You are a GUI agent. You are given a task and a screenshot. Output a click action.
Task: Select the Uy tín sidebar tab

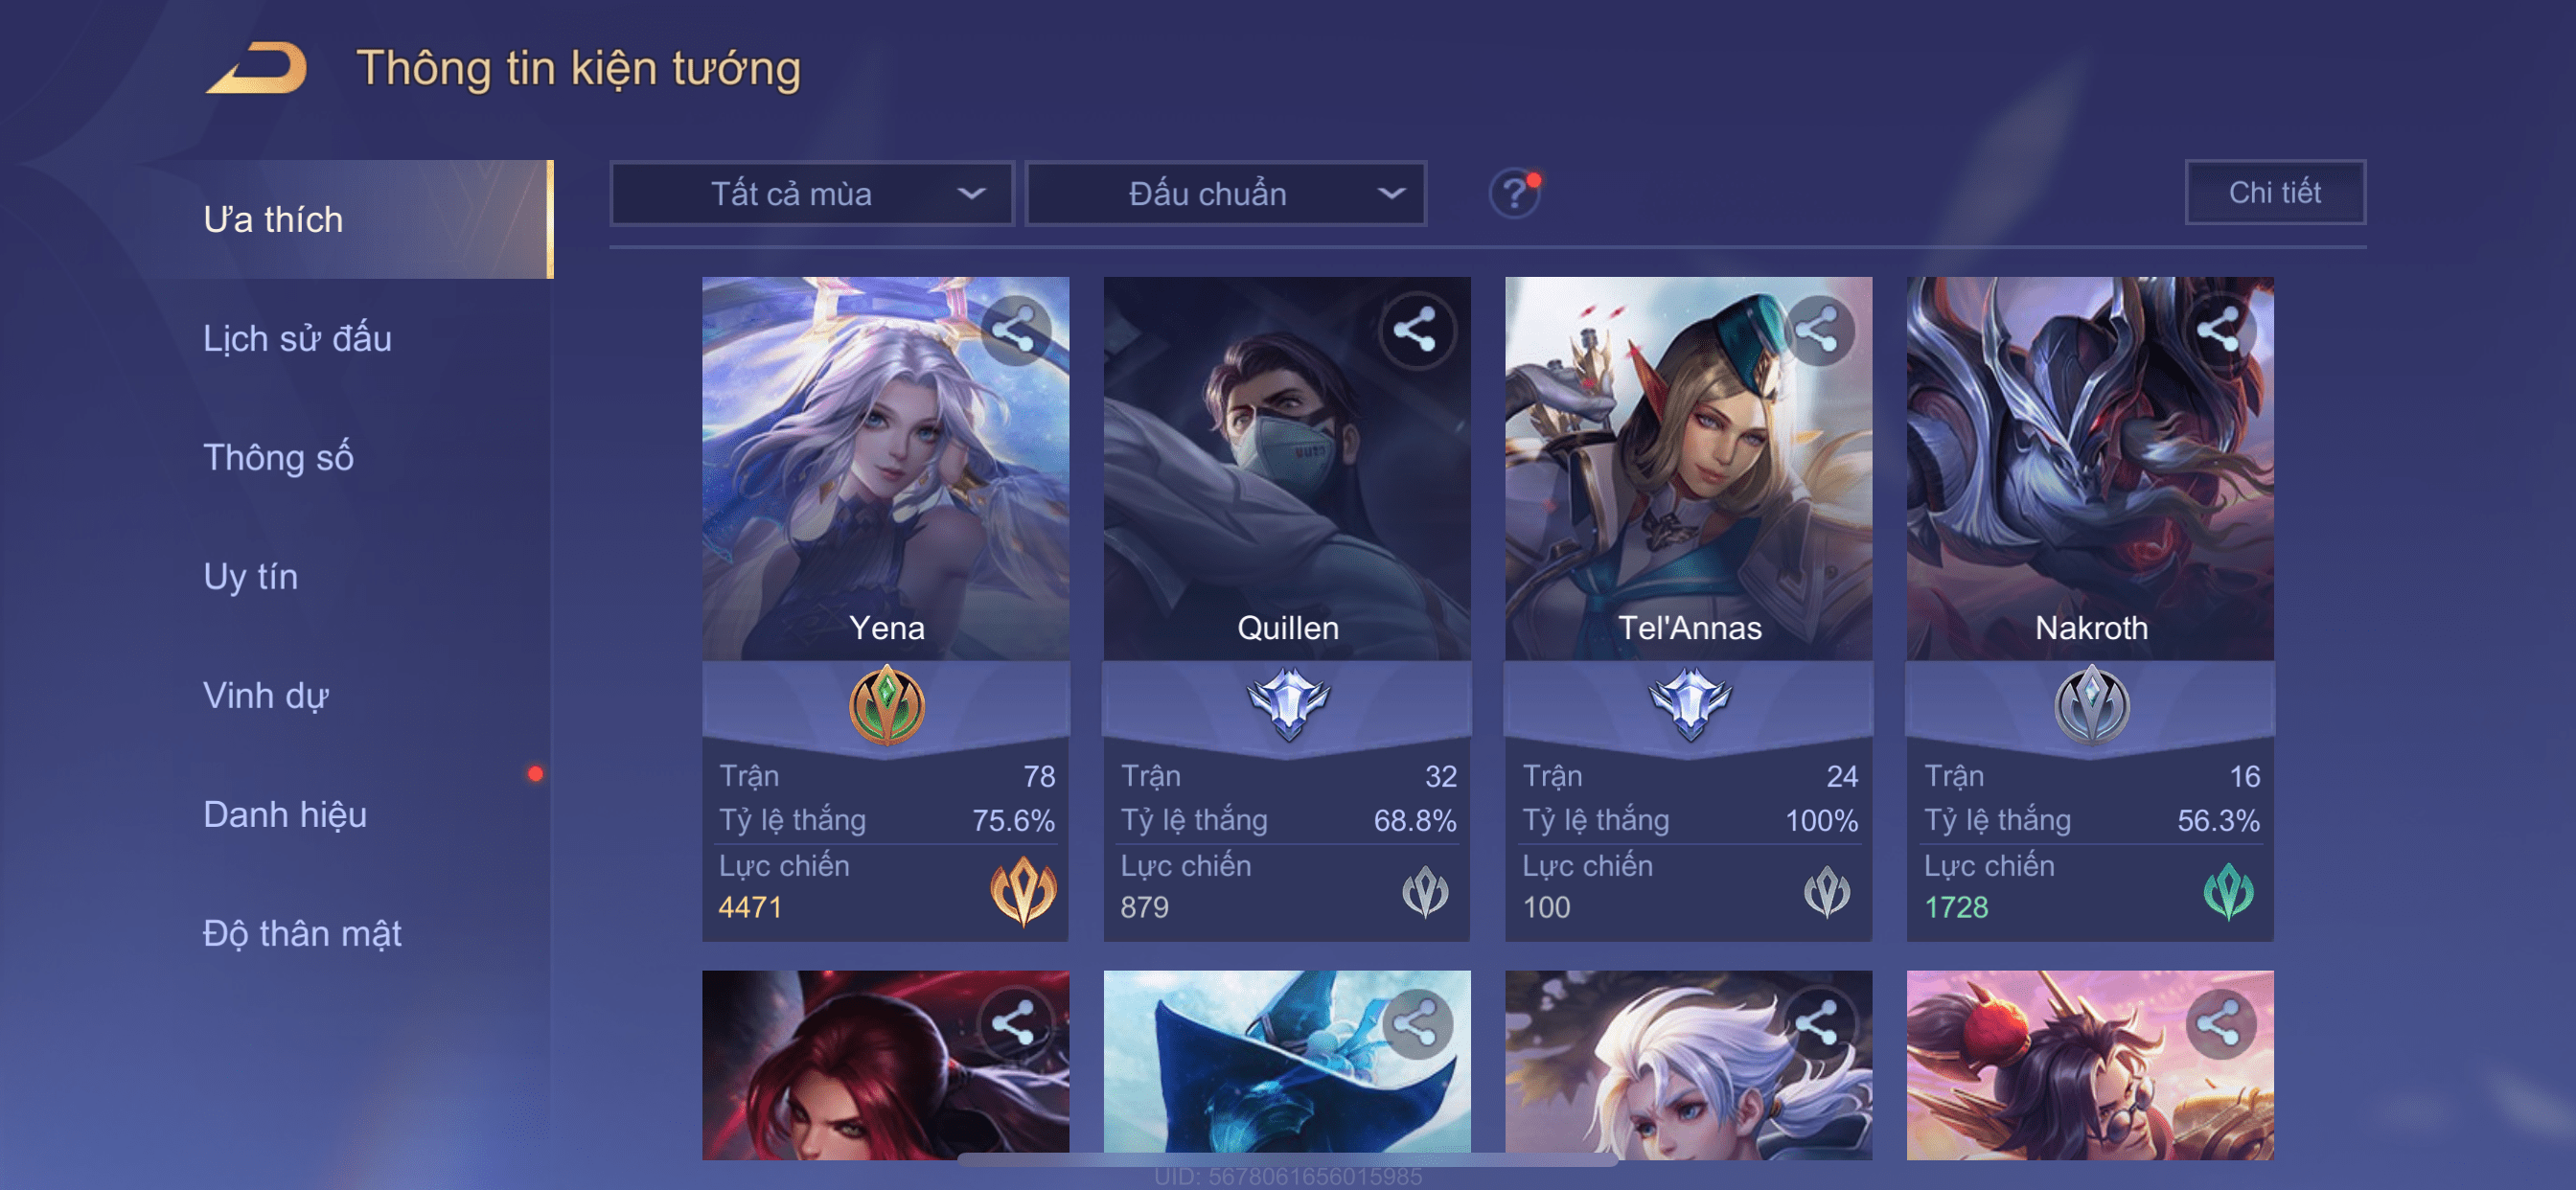(x=250, y=576)
